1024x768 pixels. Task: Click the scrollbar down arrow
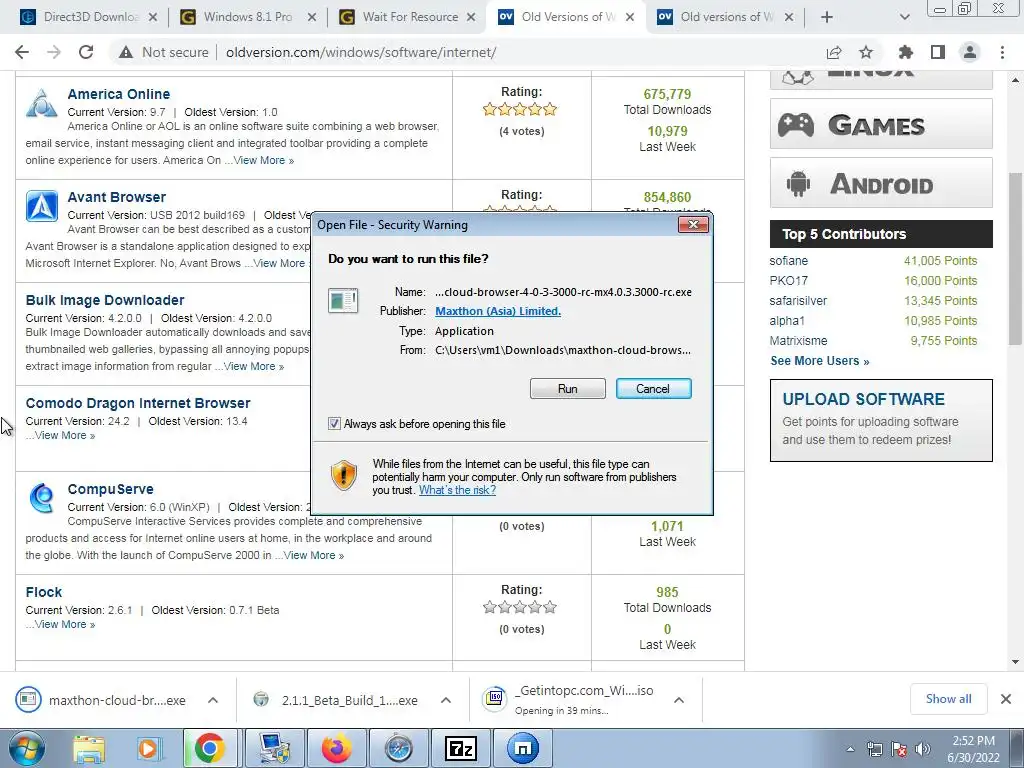pyautogui.click(x=1016, y=662)
